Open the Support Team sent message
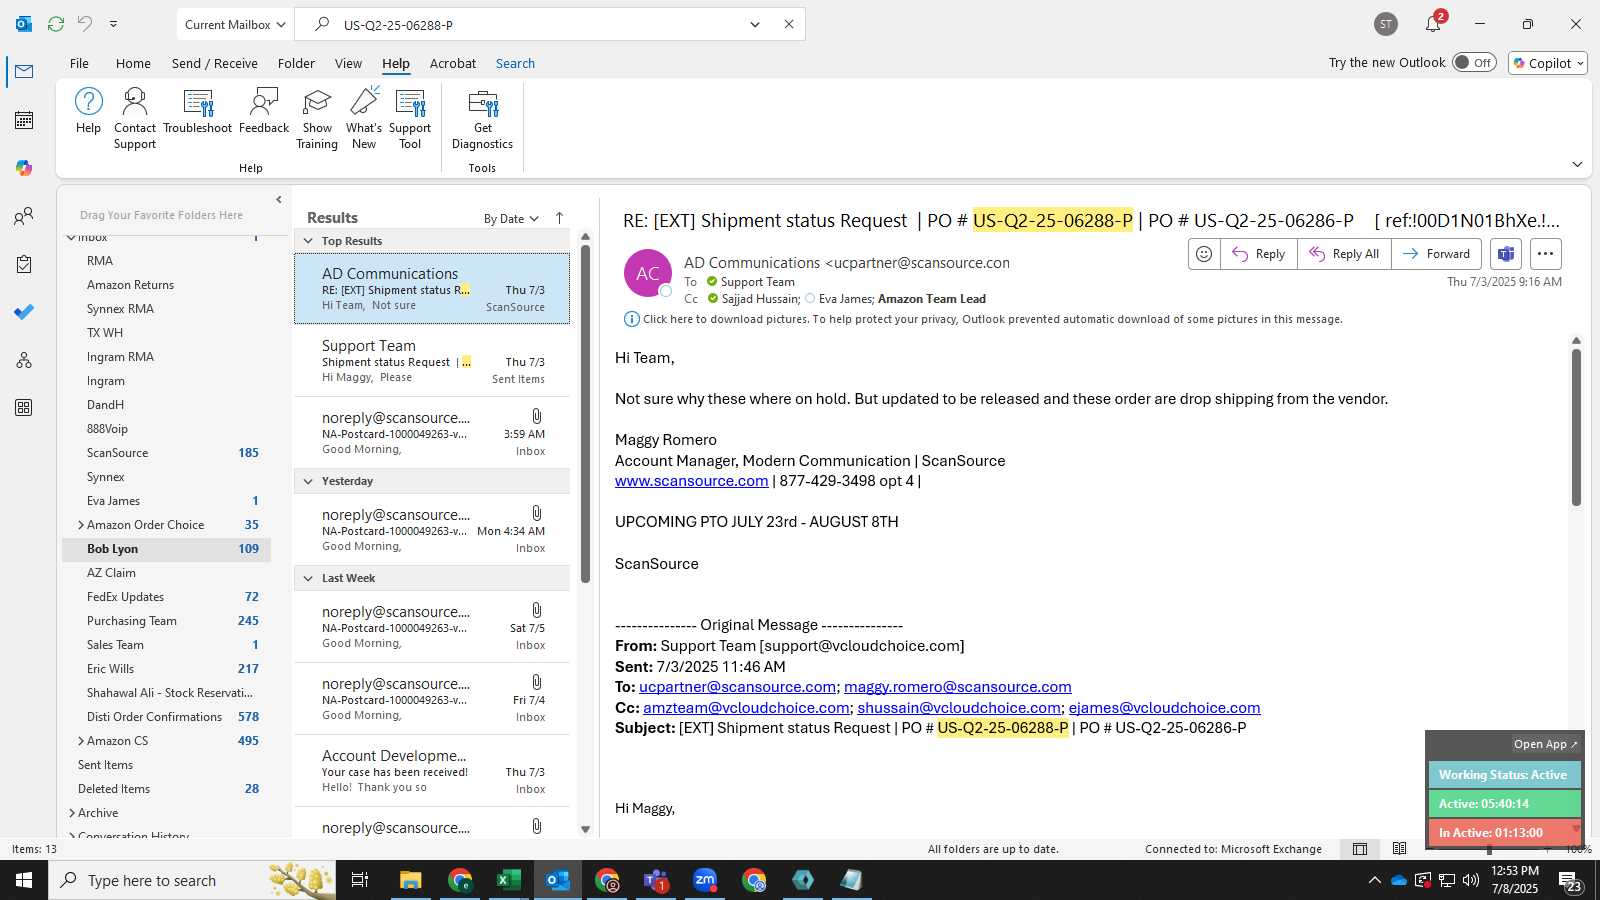 point(432,361)
